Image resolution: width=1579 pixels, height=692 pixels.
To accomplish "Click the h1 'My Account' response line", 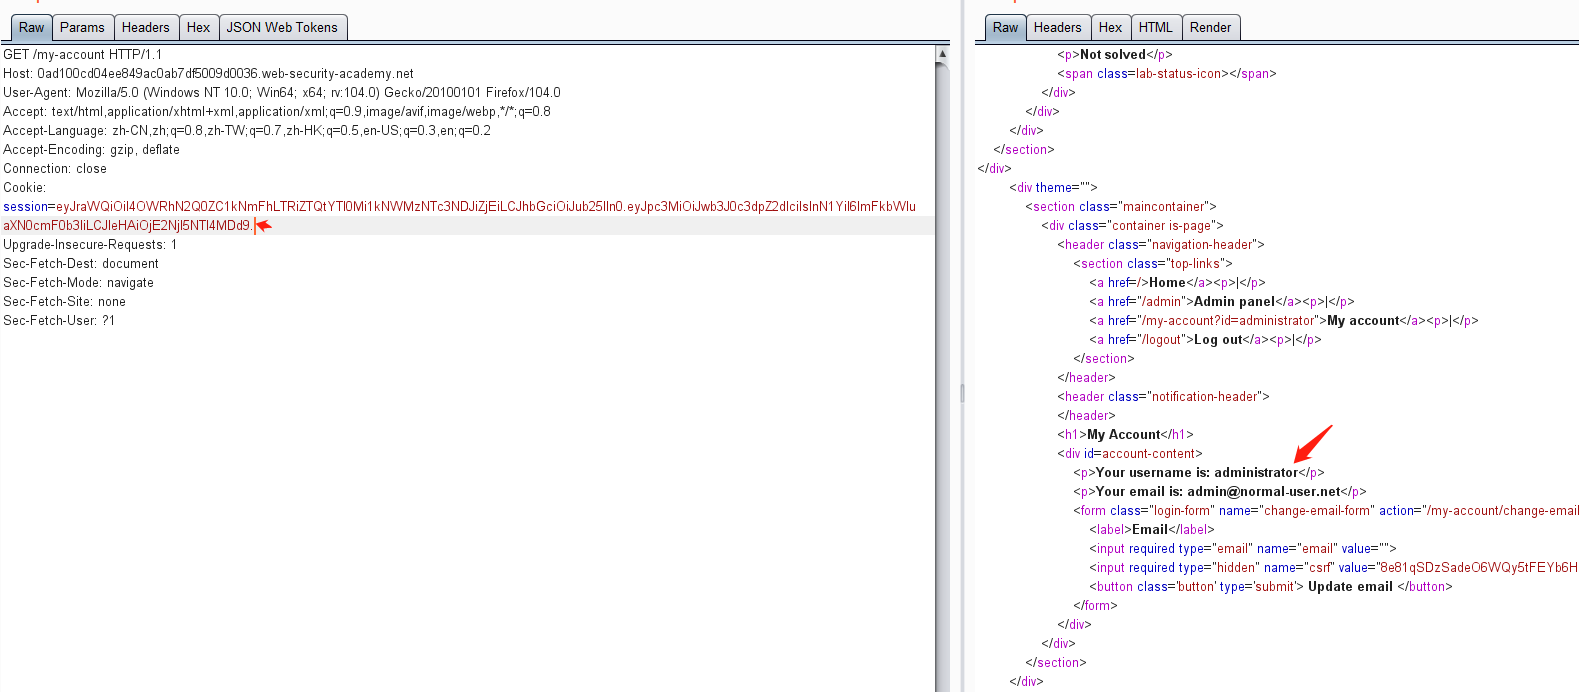I will click(x=1125, y=435).
